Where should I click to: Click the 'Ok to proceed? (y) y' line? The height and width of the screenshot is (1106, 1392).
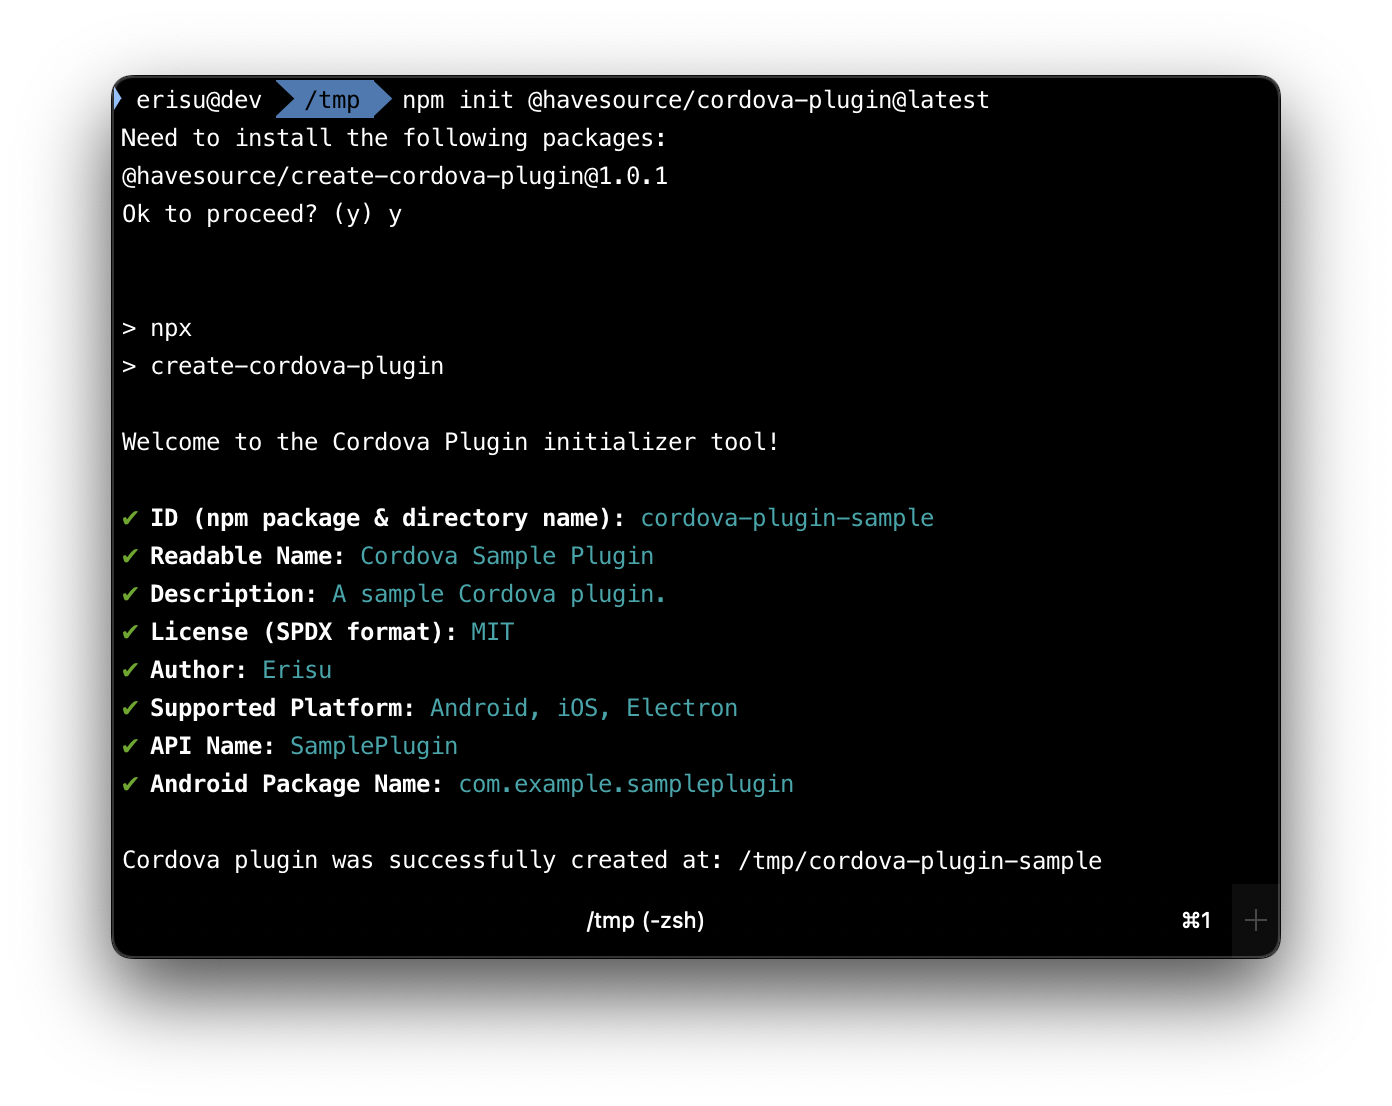pyautogui.click(x=262, y=214)
